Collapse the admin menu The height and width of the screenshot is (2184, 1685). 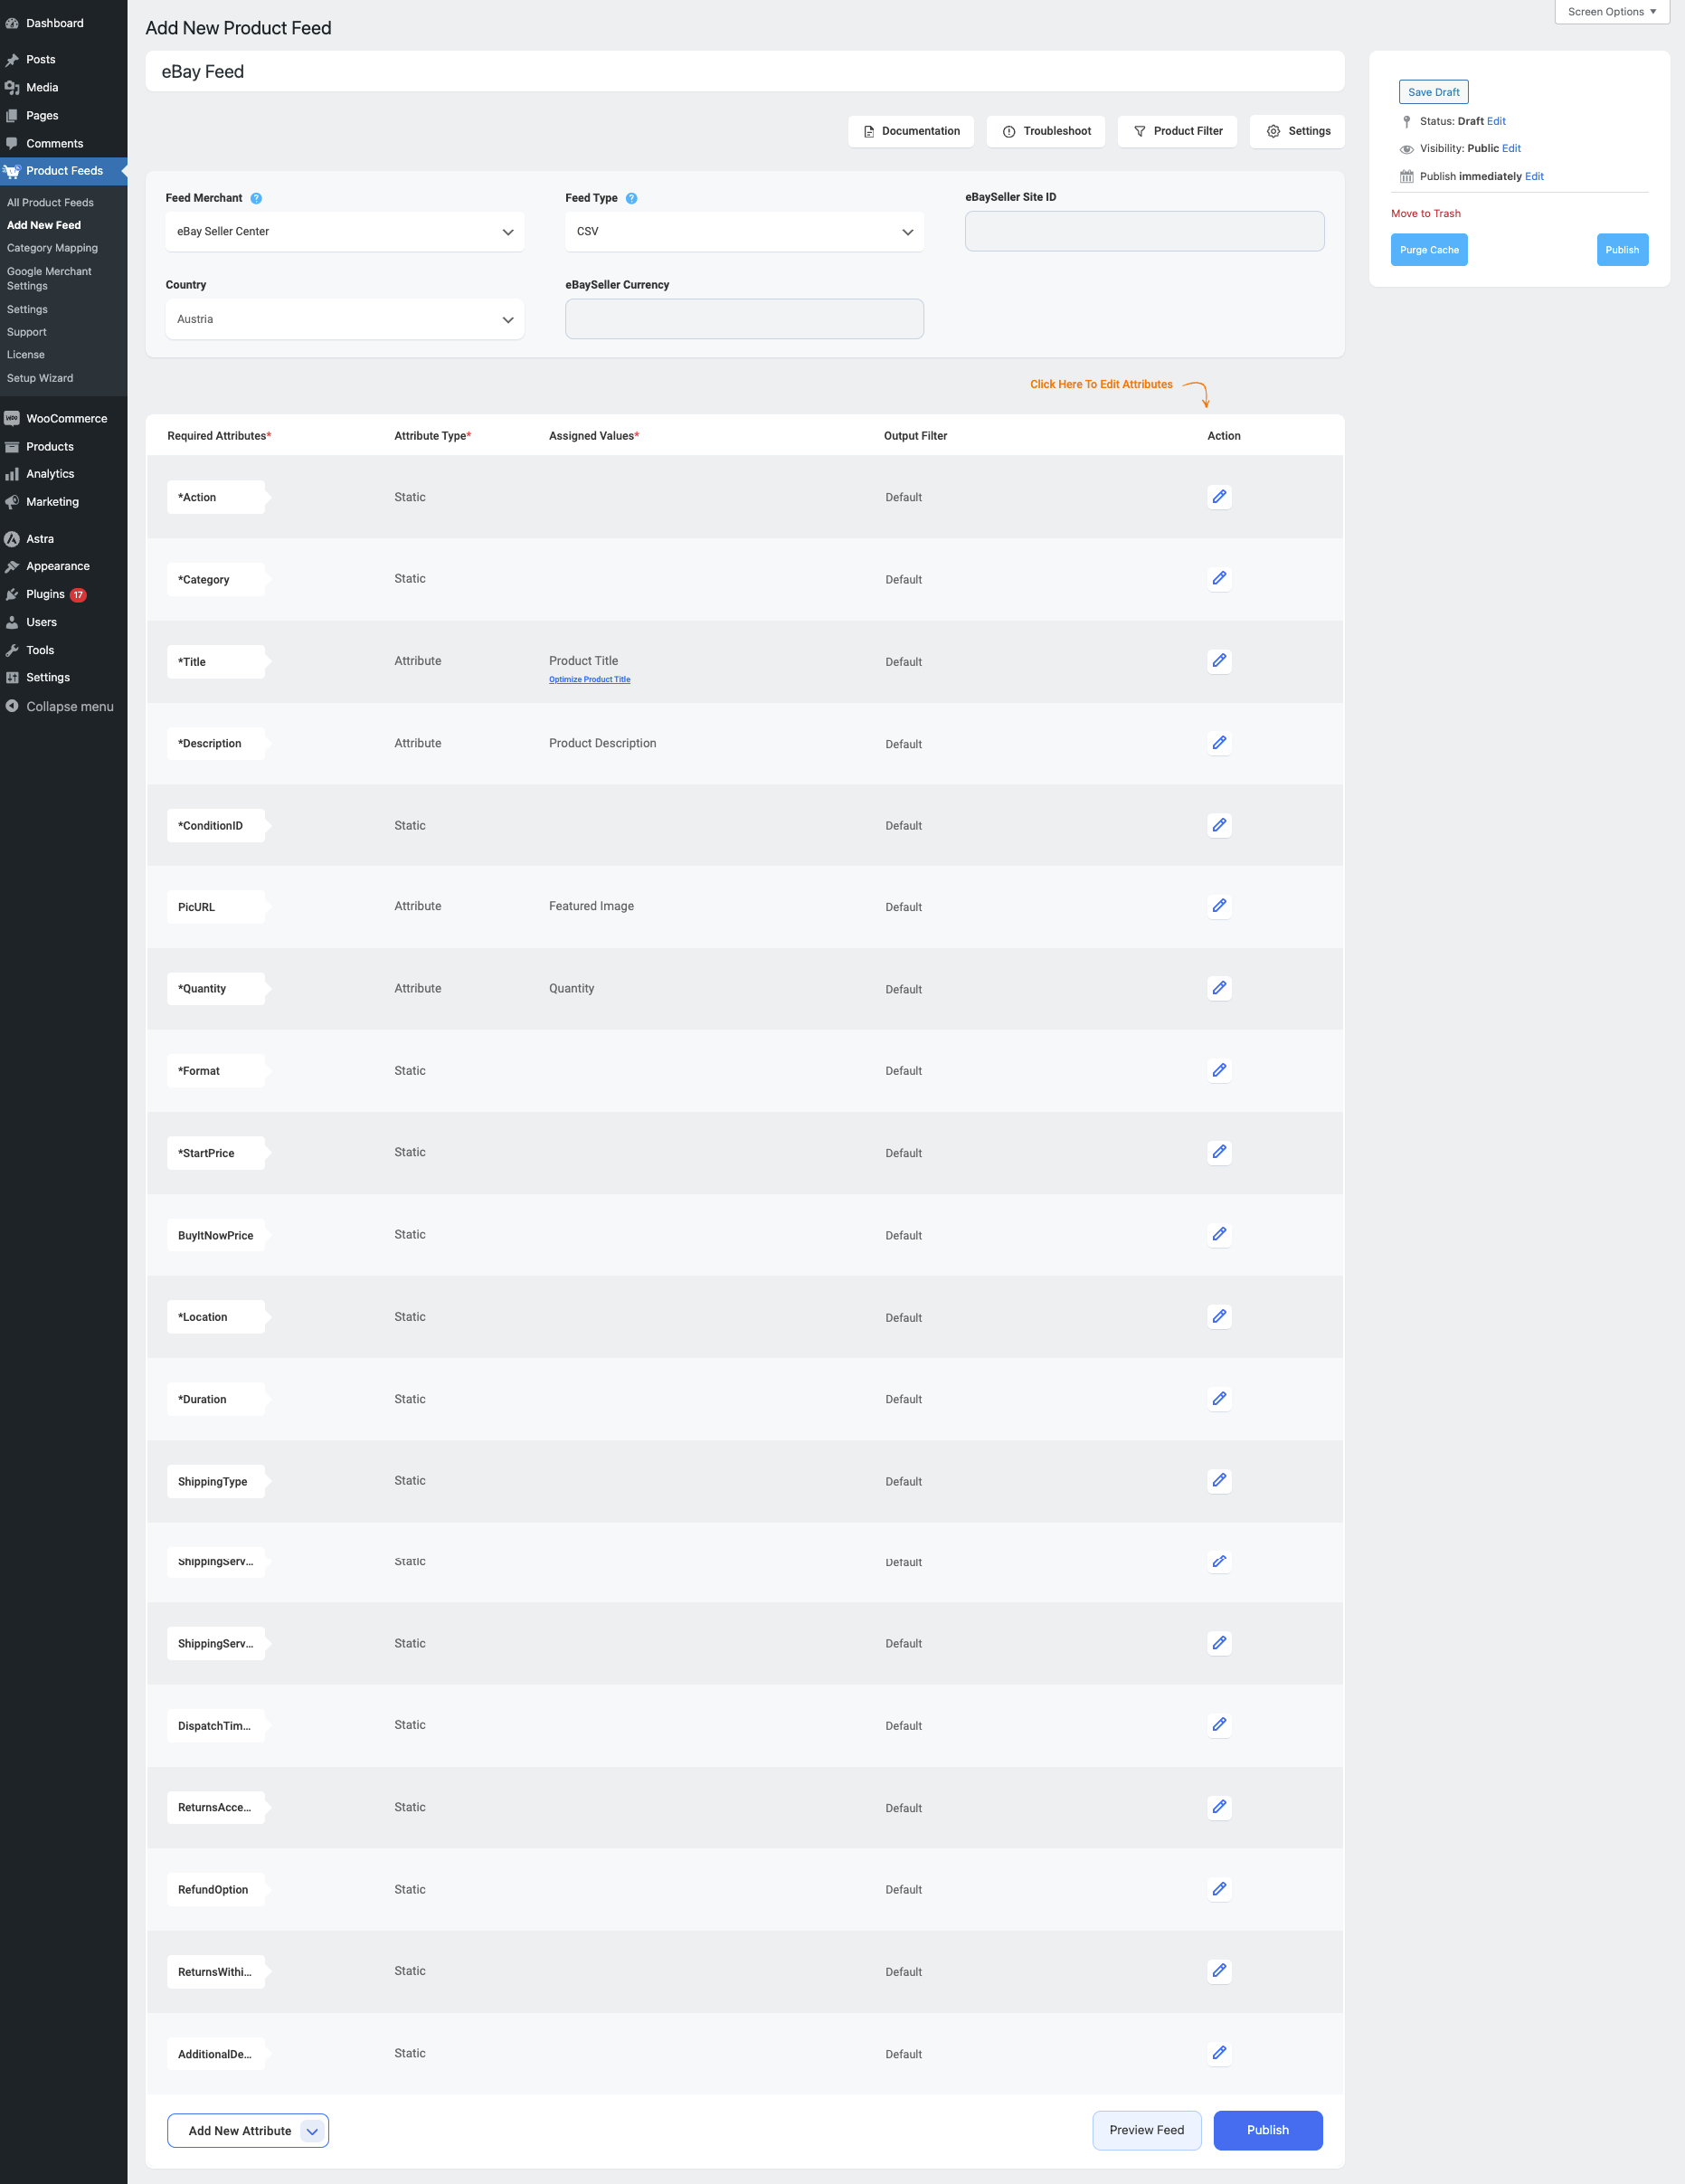point(64,707)
